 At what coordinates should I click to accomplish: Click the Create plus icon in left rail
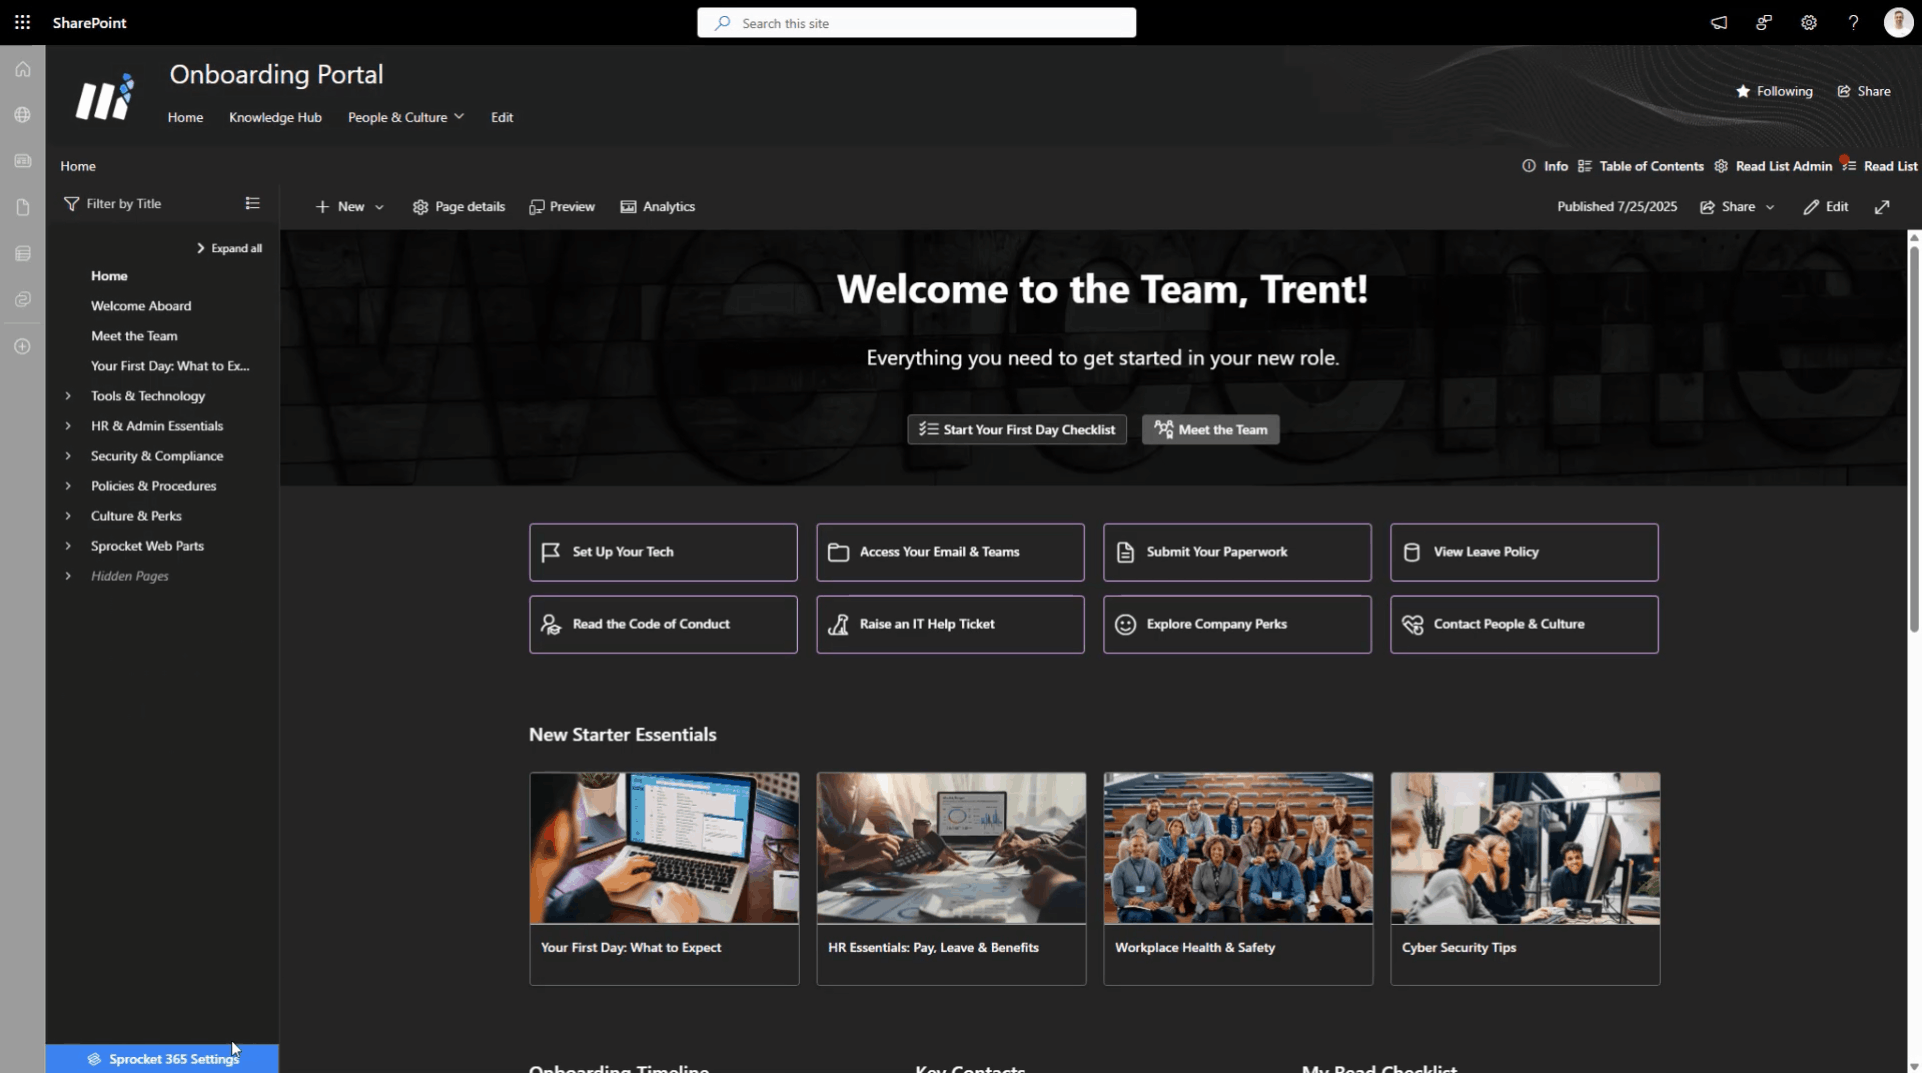[22, 346]
